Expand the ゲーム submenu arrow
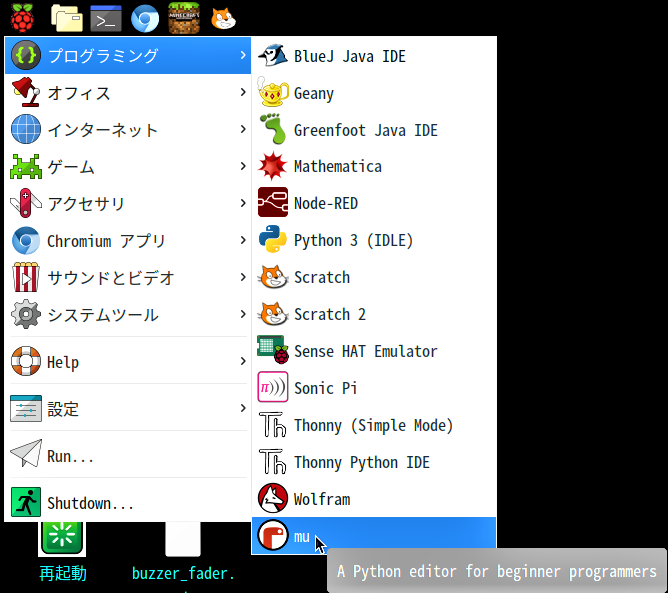 click(243, 166)
